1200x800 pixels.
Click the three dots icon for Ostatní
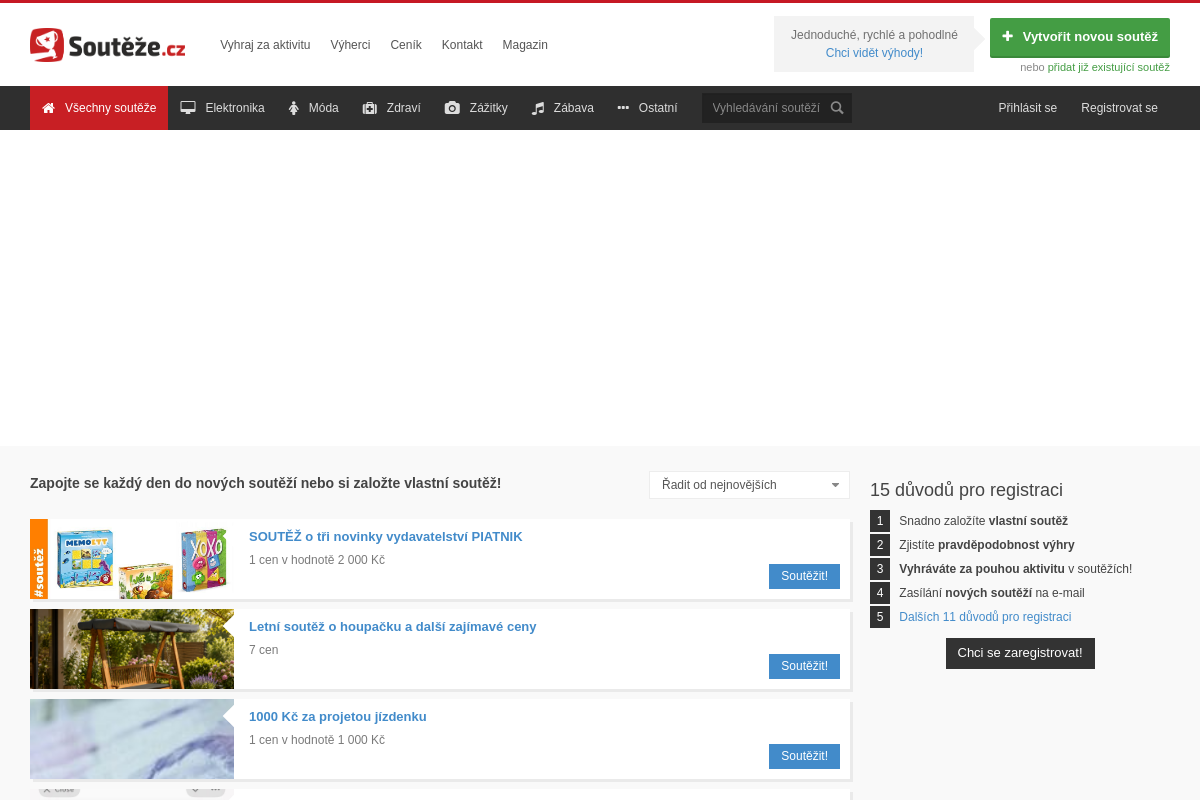click(x=623, y=108)
